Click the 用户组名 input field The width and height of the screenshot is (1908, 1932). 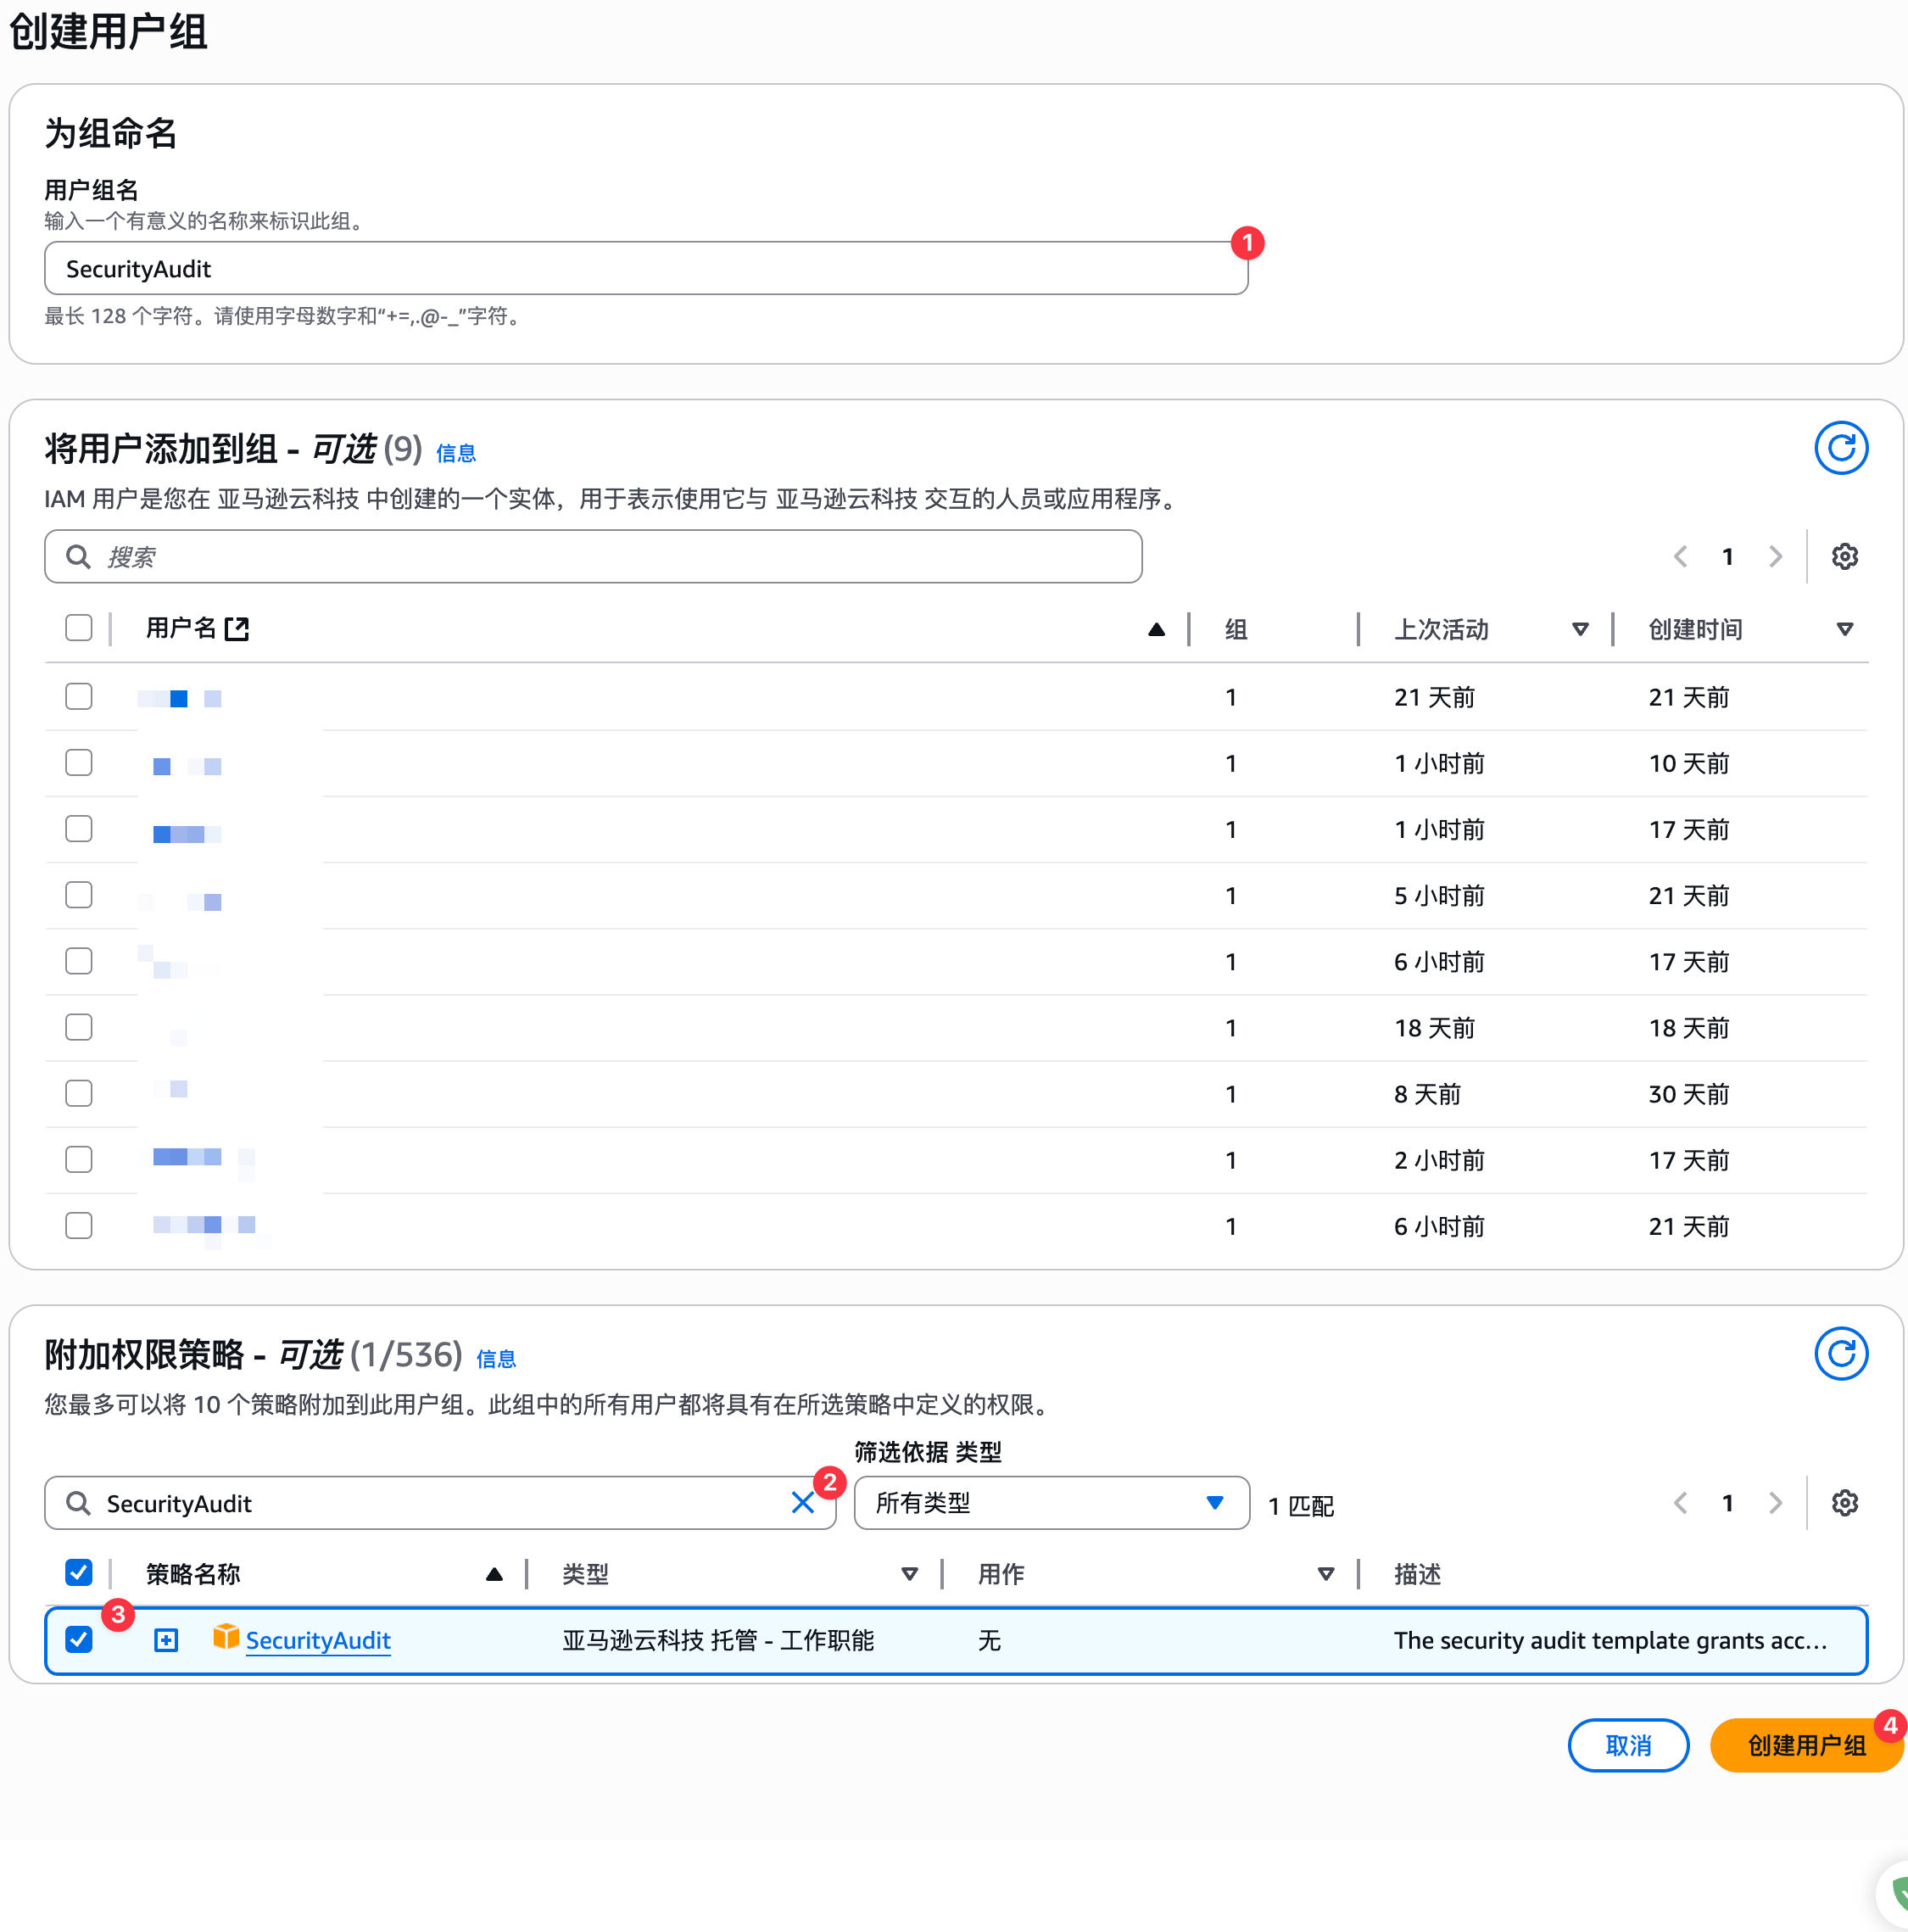click(645, 268)
